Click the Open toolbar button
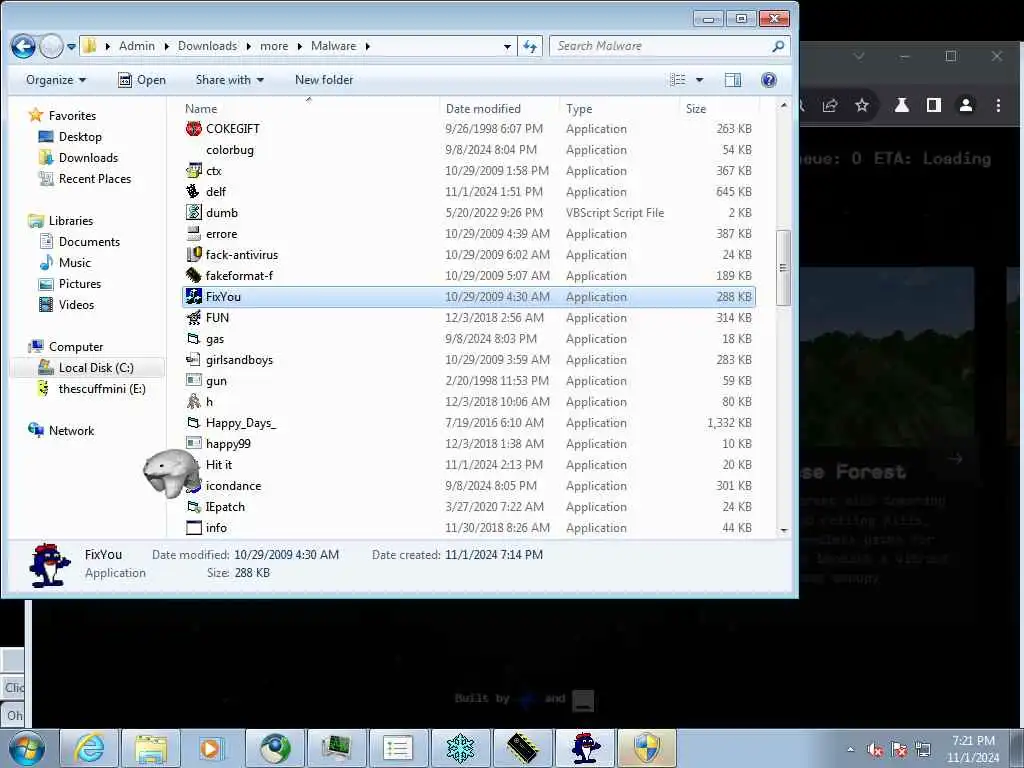Viewport: 1024px width, 768px height. tap(142, 80)
